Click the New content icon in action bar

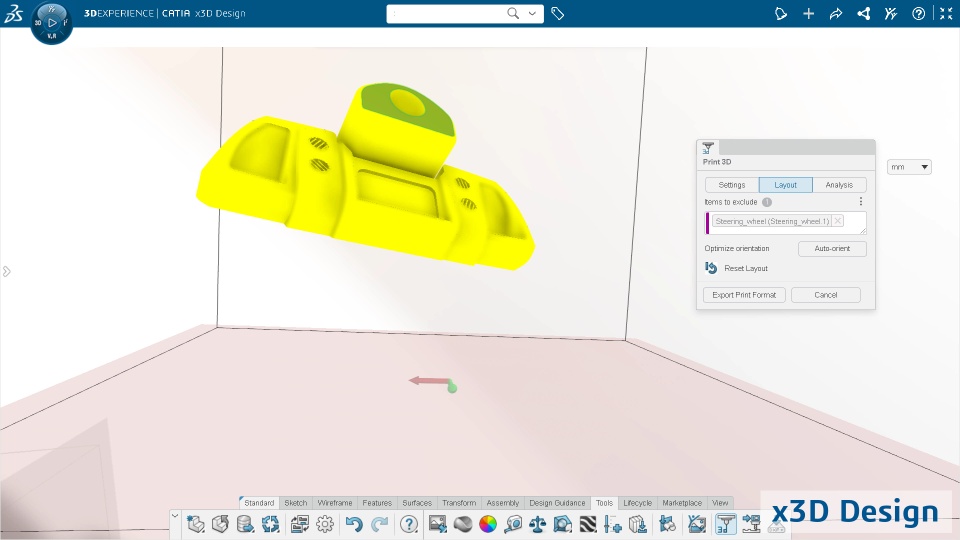[196, 524]
